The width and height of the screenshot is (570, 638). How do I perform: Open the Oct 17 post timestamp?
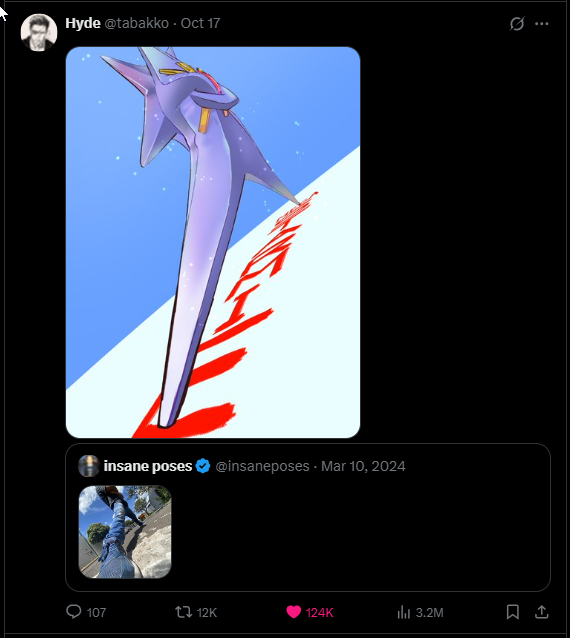tap(200, 23)
